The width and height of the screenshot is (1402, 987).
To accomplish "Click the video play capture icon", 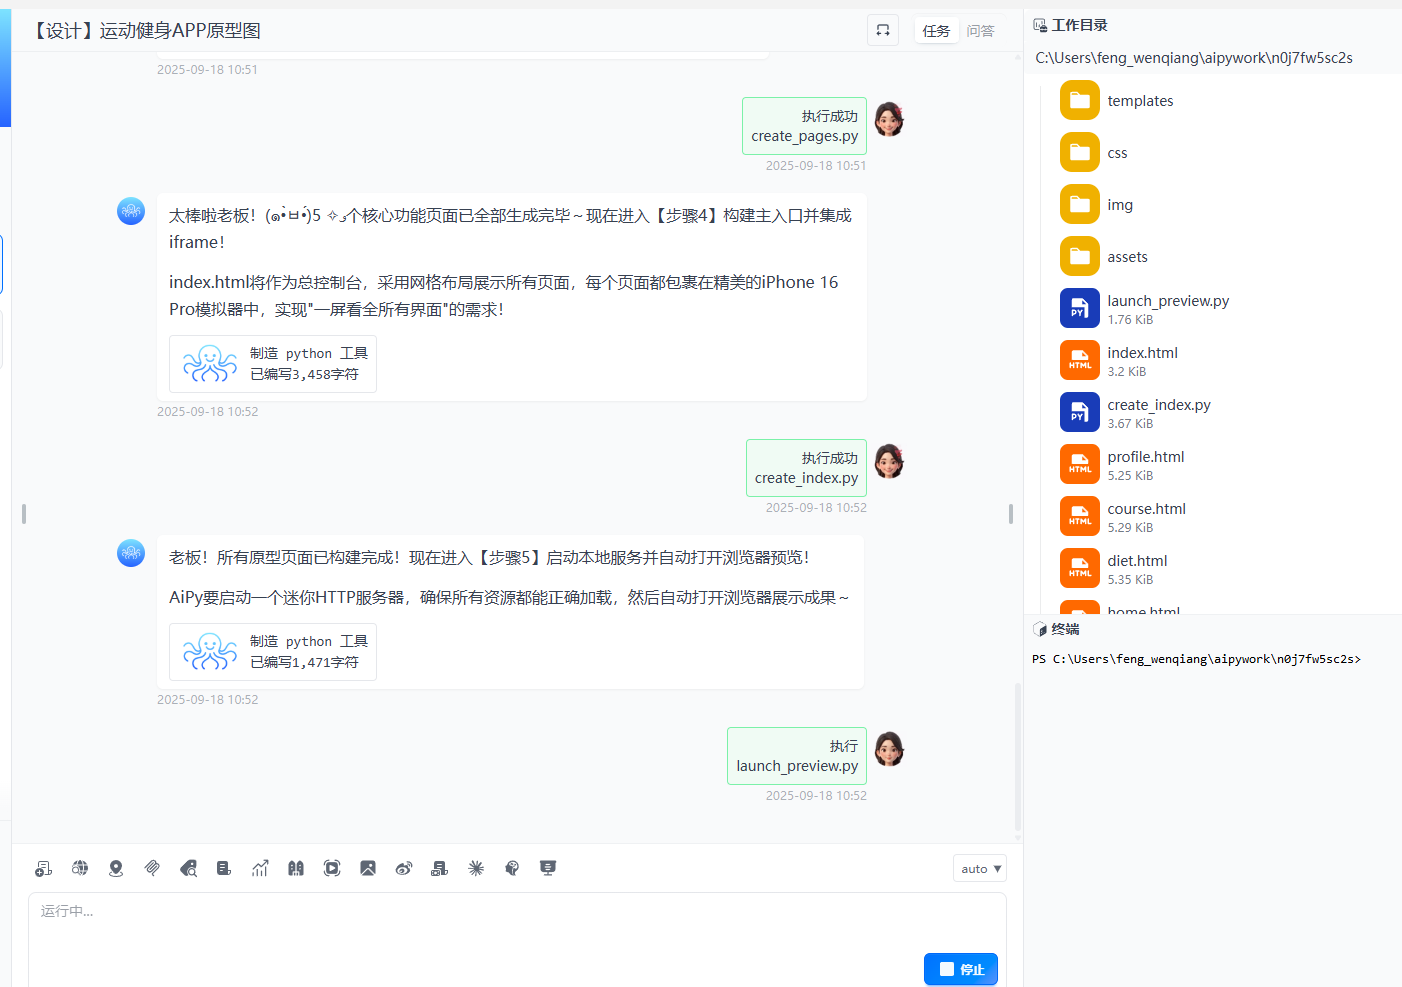I will click(332, 868).
